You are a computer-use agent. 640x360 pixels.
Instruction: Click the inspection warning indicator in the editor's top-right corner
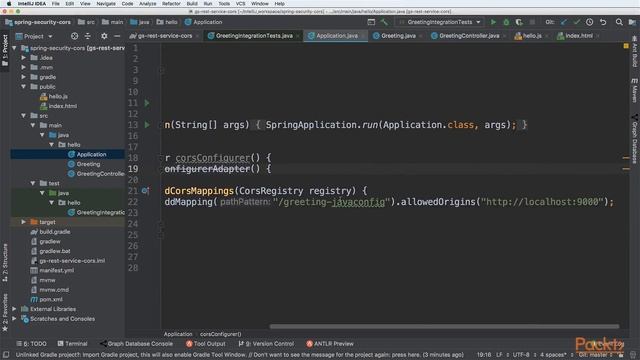[626, 46]
